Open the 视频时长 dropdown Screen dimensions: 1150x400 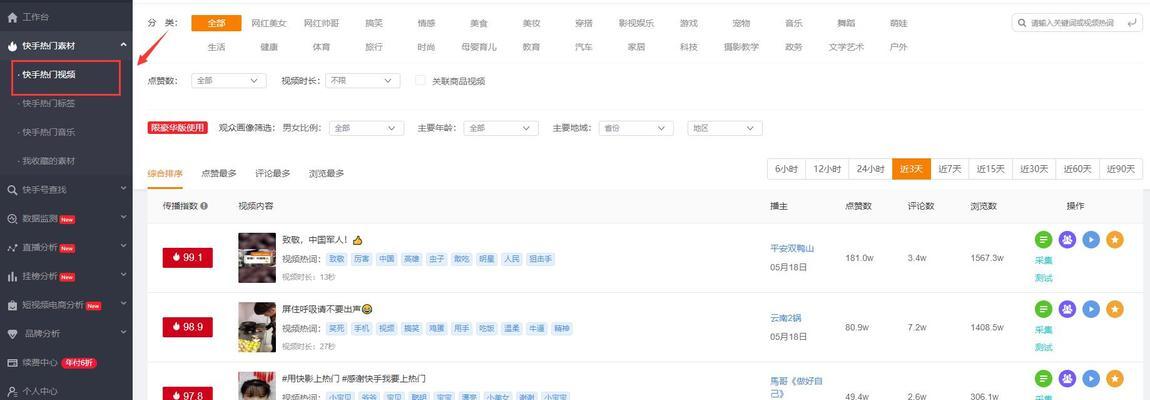click(x=362, y=81)
